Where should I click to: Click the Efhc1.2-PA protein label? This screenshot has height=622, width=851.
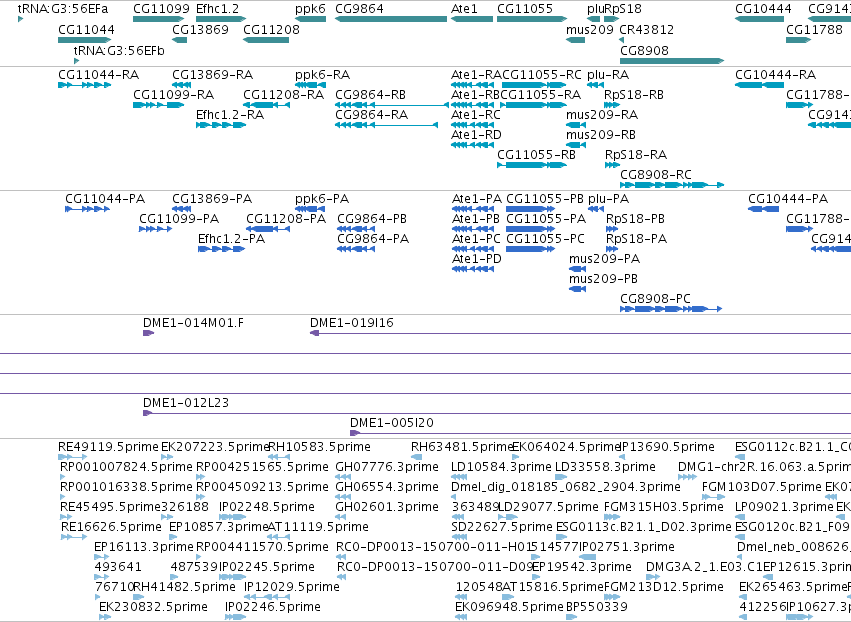(231, 239)
